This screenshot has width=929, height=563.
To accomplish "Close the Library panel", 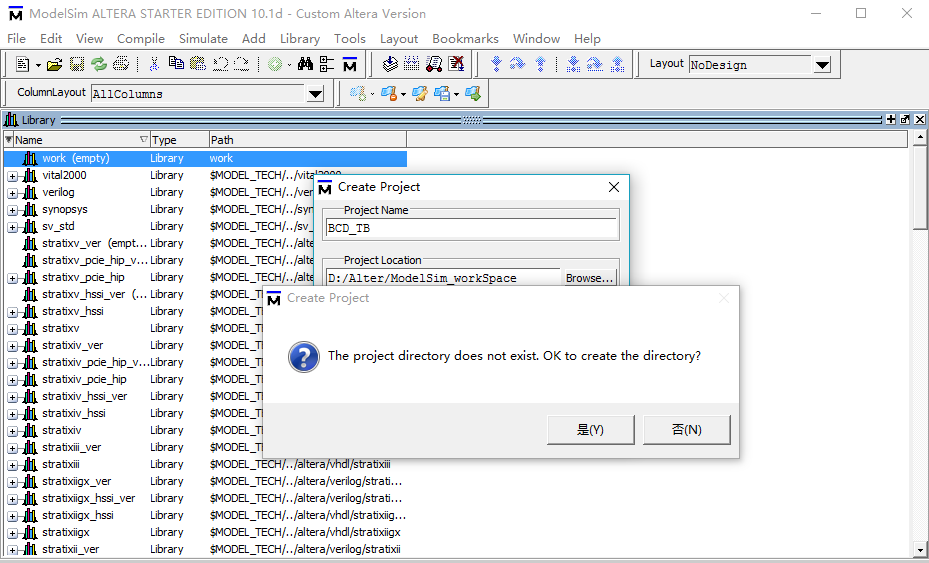I will click(920, 120).
